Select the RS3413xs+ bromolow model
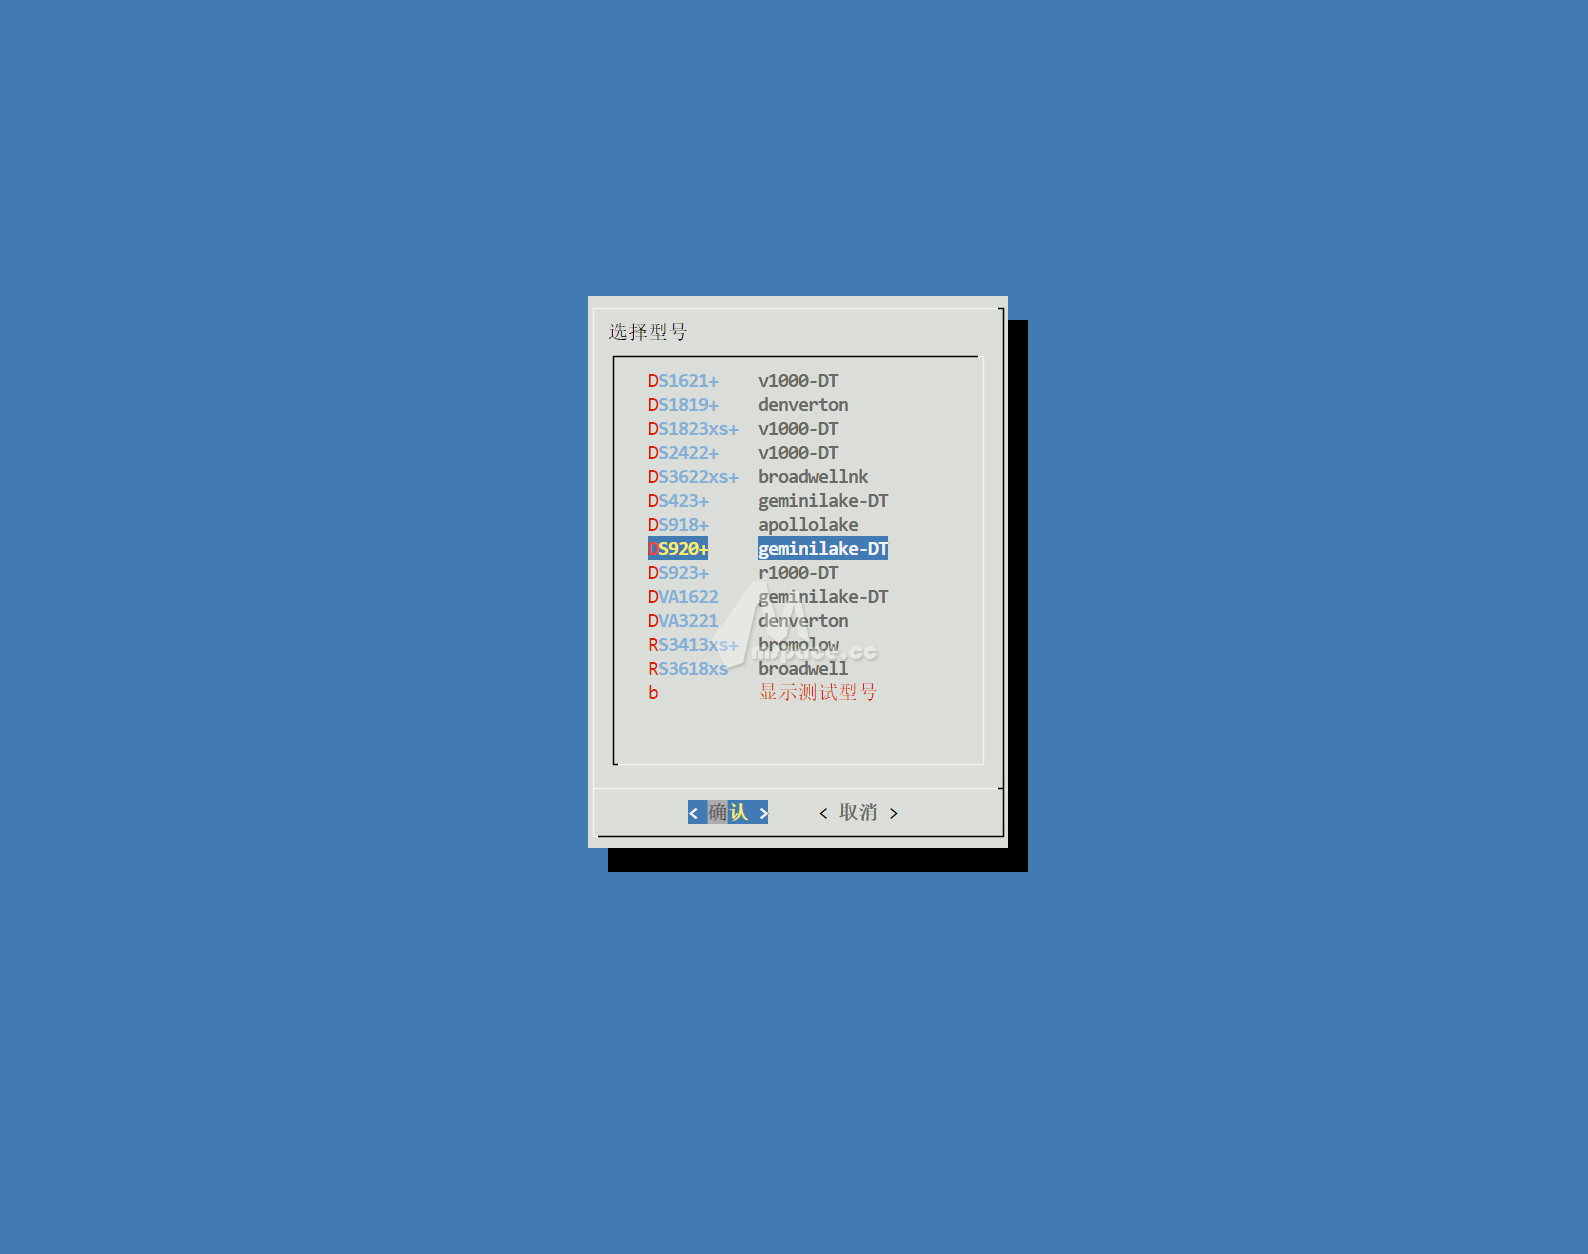The height and width of the screenshot is (1254, 1588). coord(743,645)
